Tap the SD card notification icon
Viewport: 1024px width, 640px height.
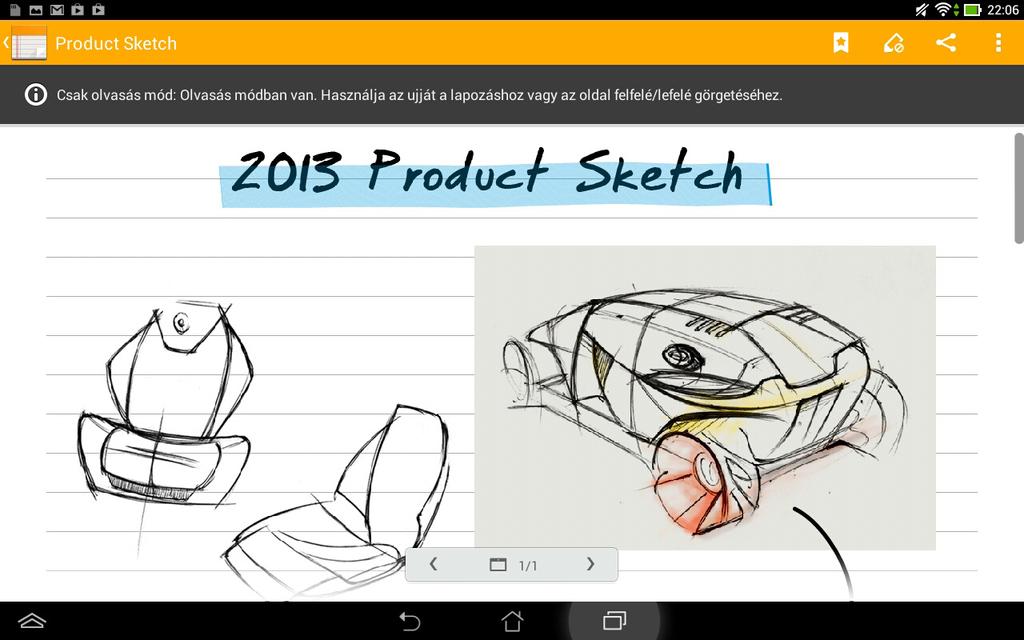(x=15, y=10)
